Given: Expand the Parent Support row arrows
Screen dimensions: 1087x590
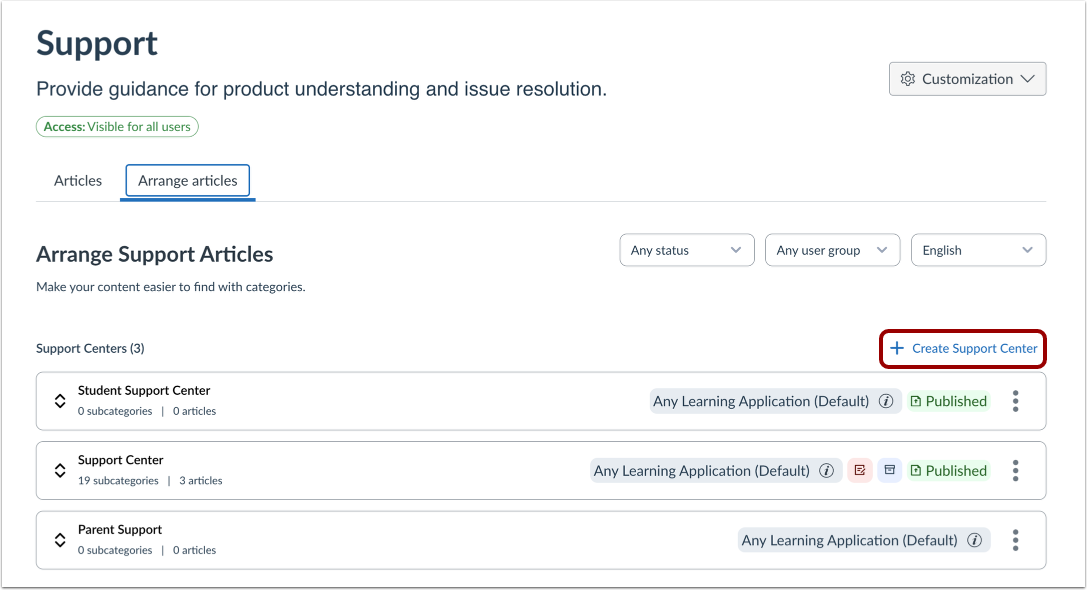Looking at the screenshot, I should [60, 540].
